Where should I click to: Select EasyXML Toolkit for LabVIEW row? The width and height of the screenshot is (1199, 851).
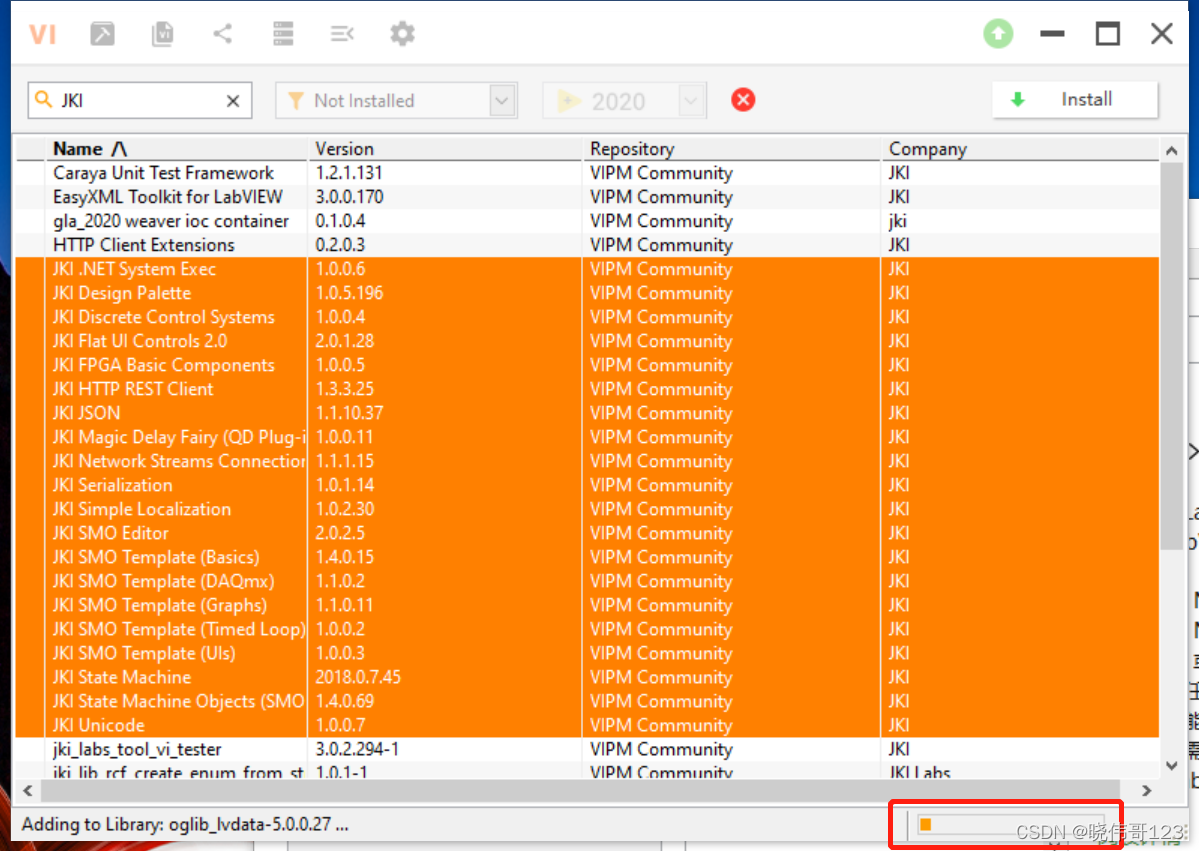587,197
